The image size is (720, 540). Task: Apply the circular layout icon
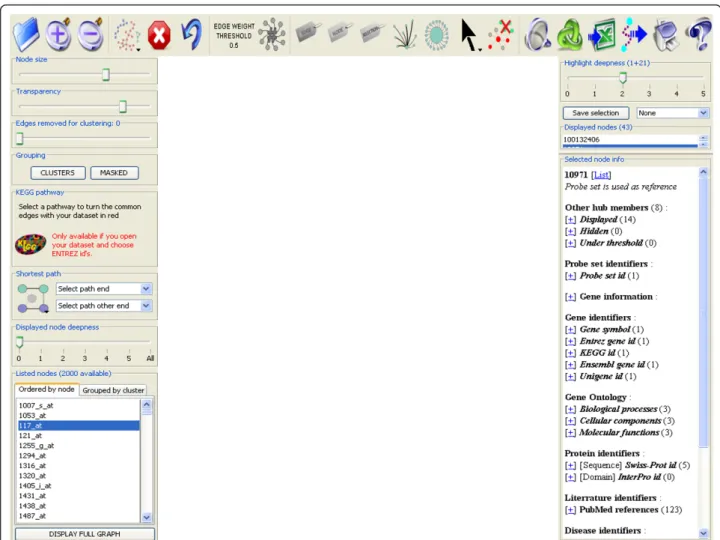click(x=436, y=35)
